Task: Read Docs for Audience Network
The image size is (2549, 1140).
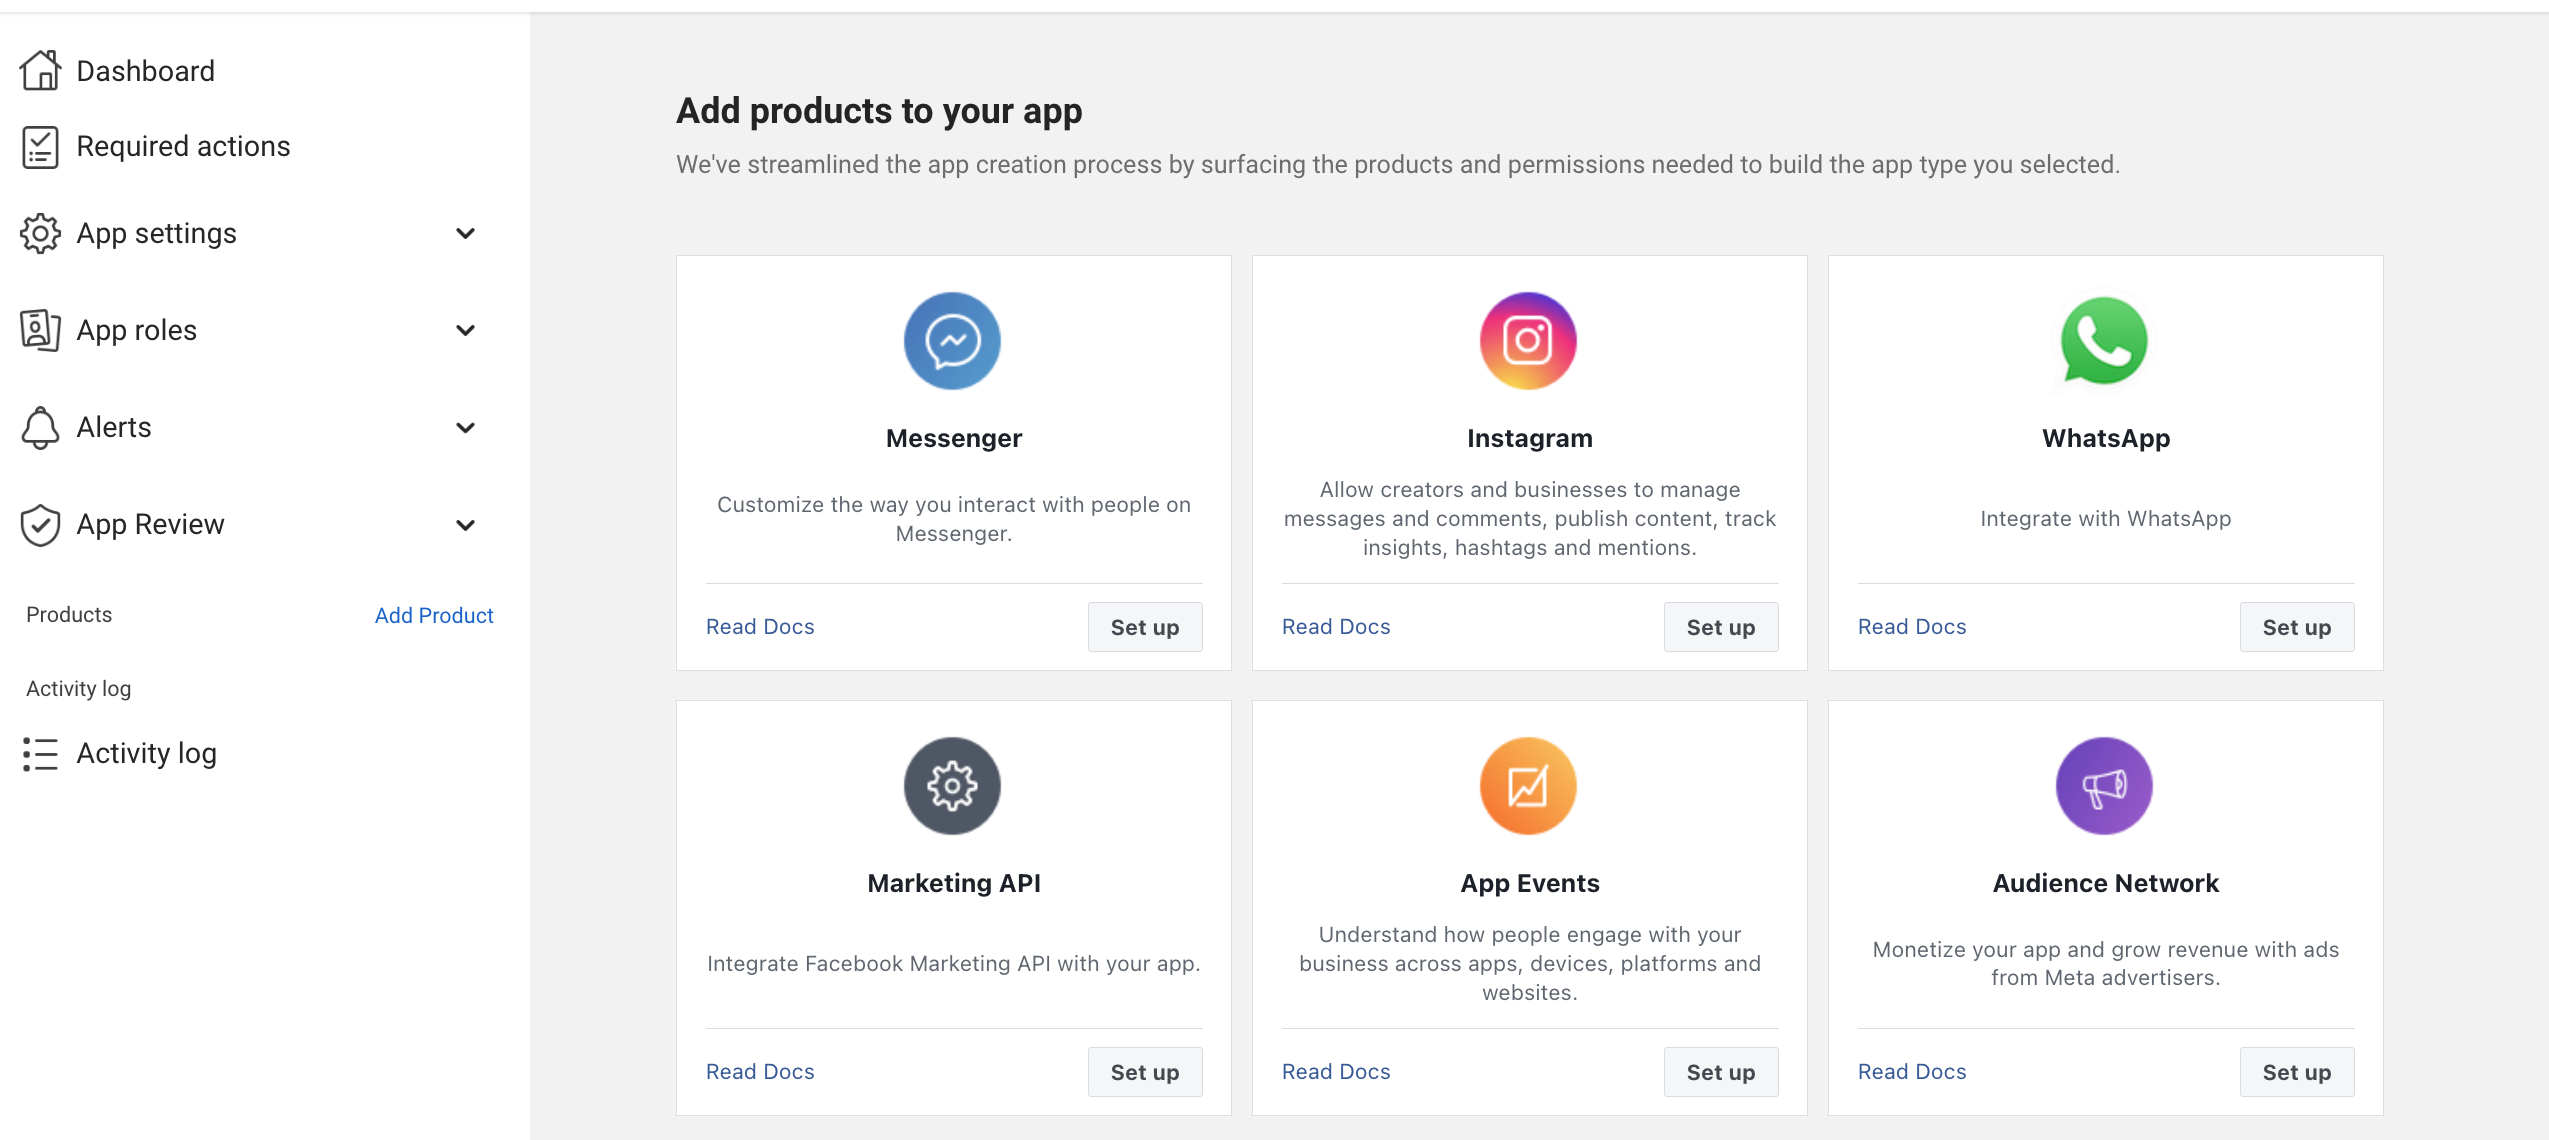Action: [1912, 1072]
